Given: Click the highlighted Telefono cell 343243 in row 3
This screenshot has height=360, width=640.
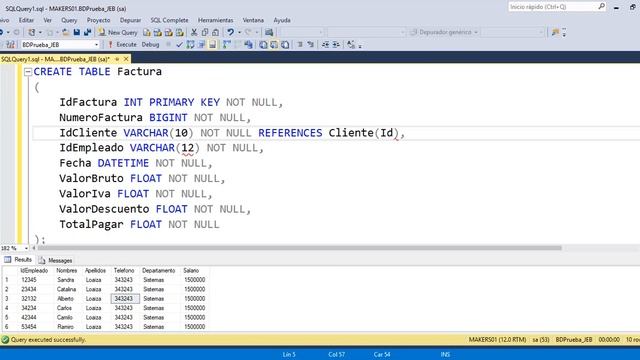Looking at the screenshot, I should [125, 299].
